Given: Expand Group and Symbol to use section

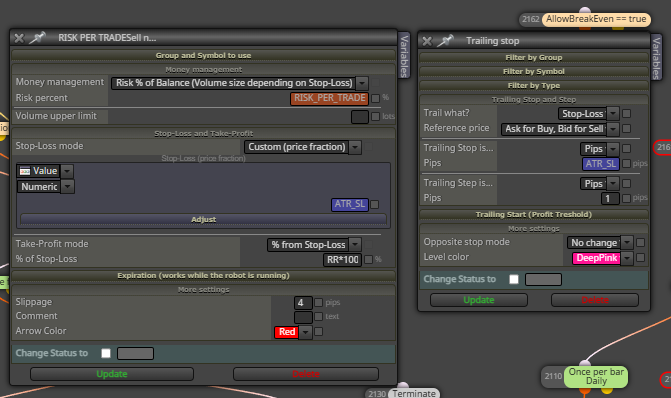Looking at the screenshot, I should click(x=203, y=55).
